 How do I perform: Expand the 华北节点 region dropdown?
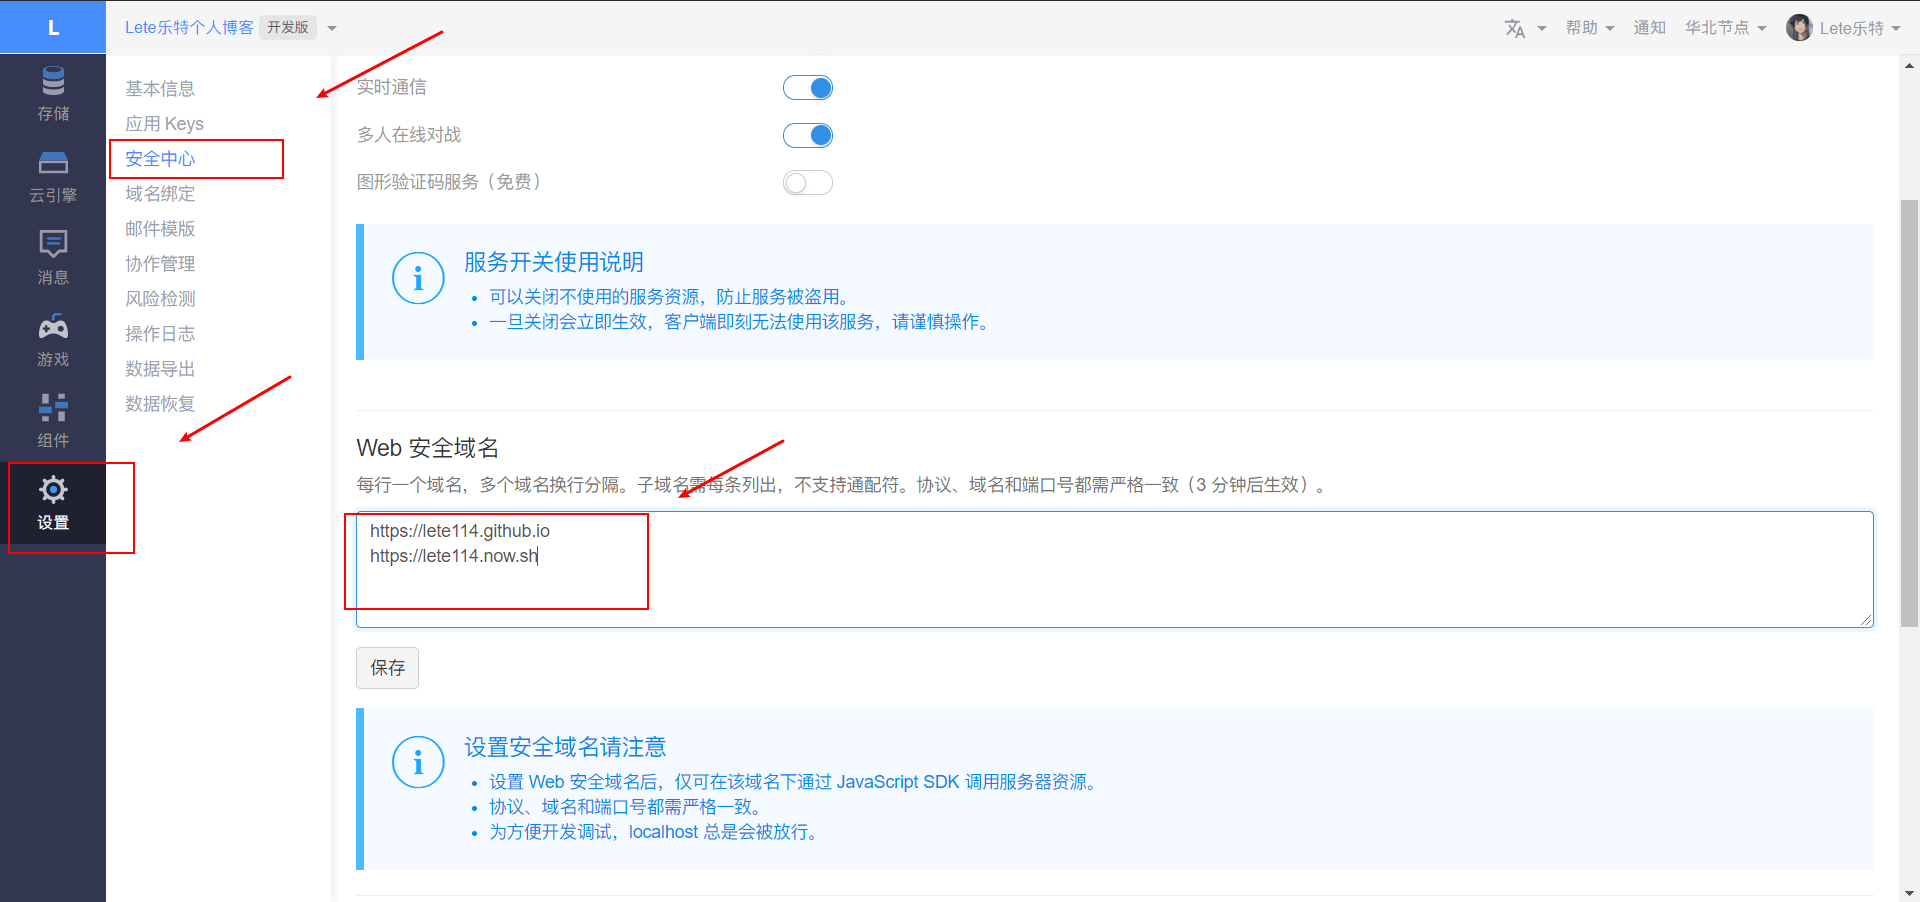[x=1725, y=28]
